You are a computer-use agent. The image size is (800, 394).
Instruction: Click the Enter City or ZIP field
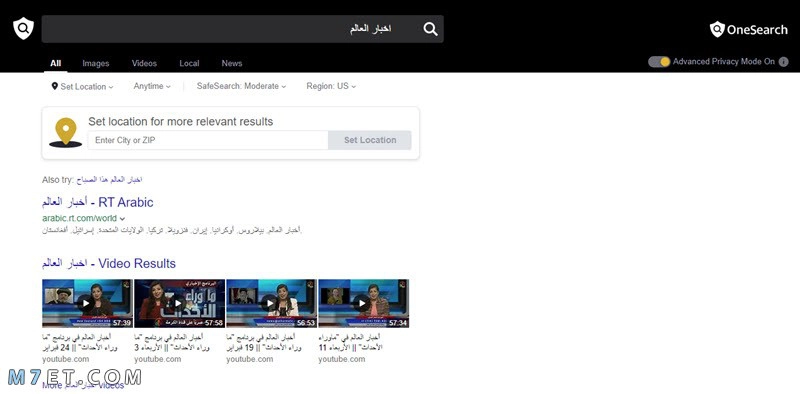208,140
